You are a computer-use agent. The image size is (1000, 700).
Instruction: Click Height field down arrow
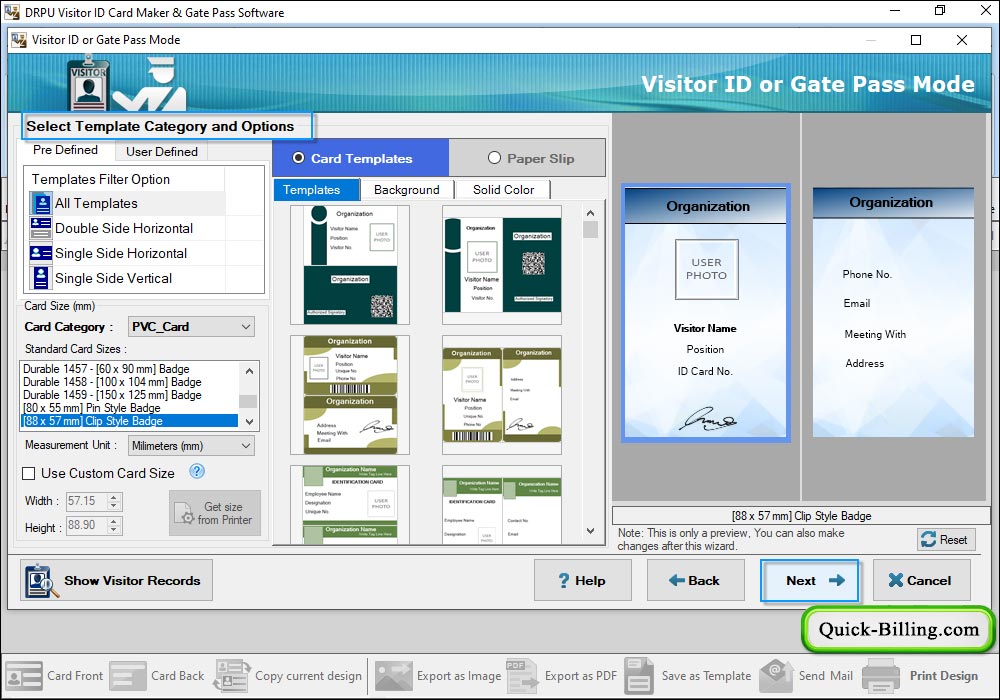tap(114, 530)
